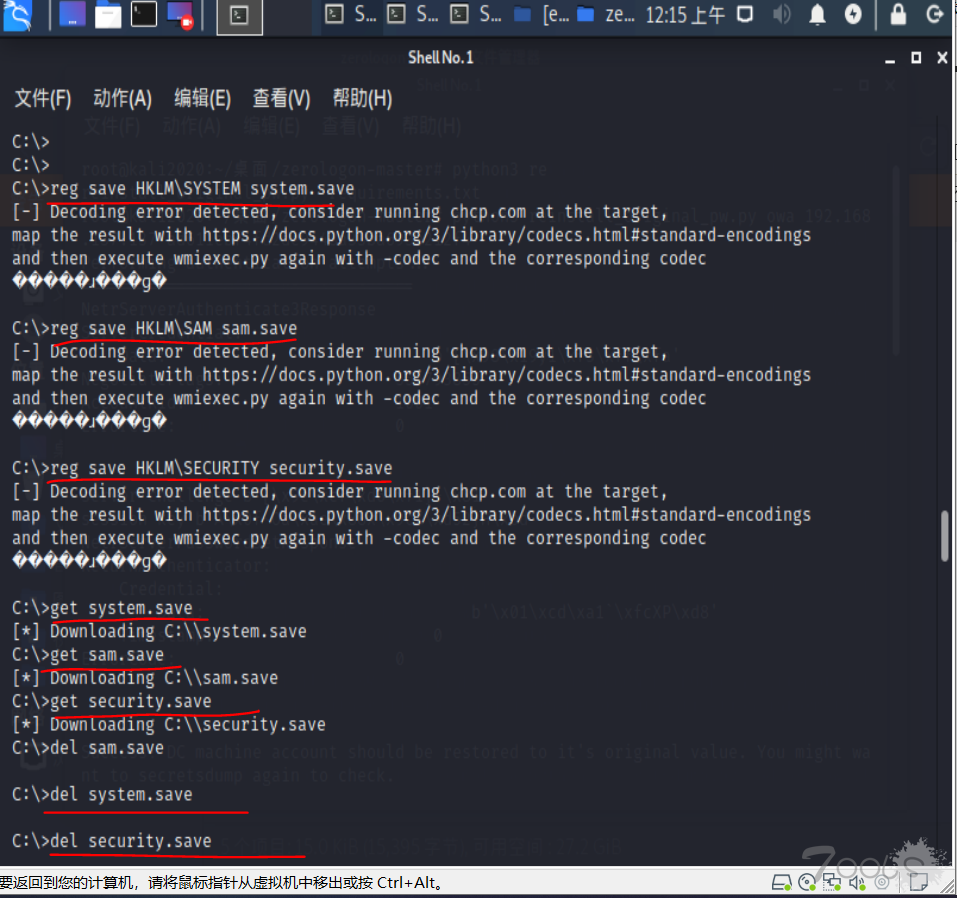Click the VM sound card status icon

[858, 883]
